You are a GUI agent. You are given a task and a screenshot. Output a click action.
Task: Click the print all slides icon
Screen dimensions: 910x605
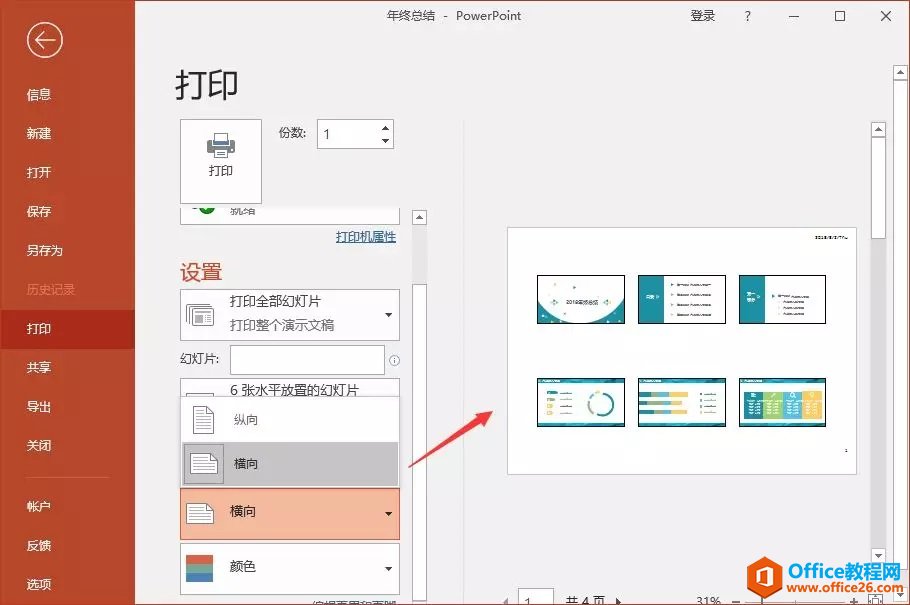coord(200,313)
